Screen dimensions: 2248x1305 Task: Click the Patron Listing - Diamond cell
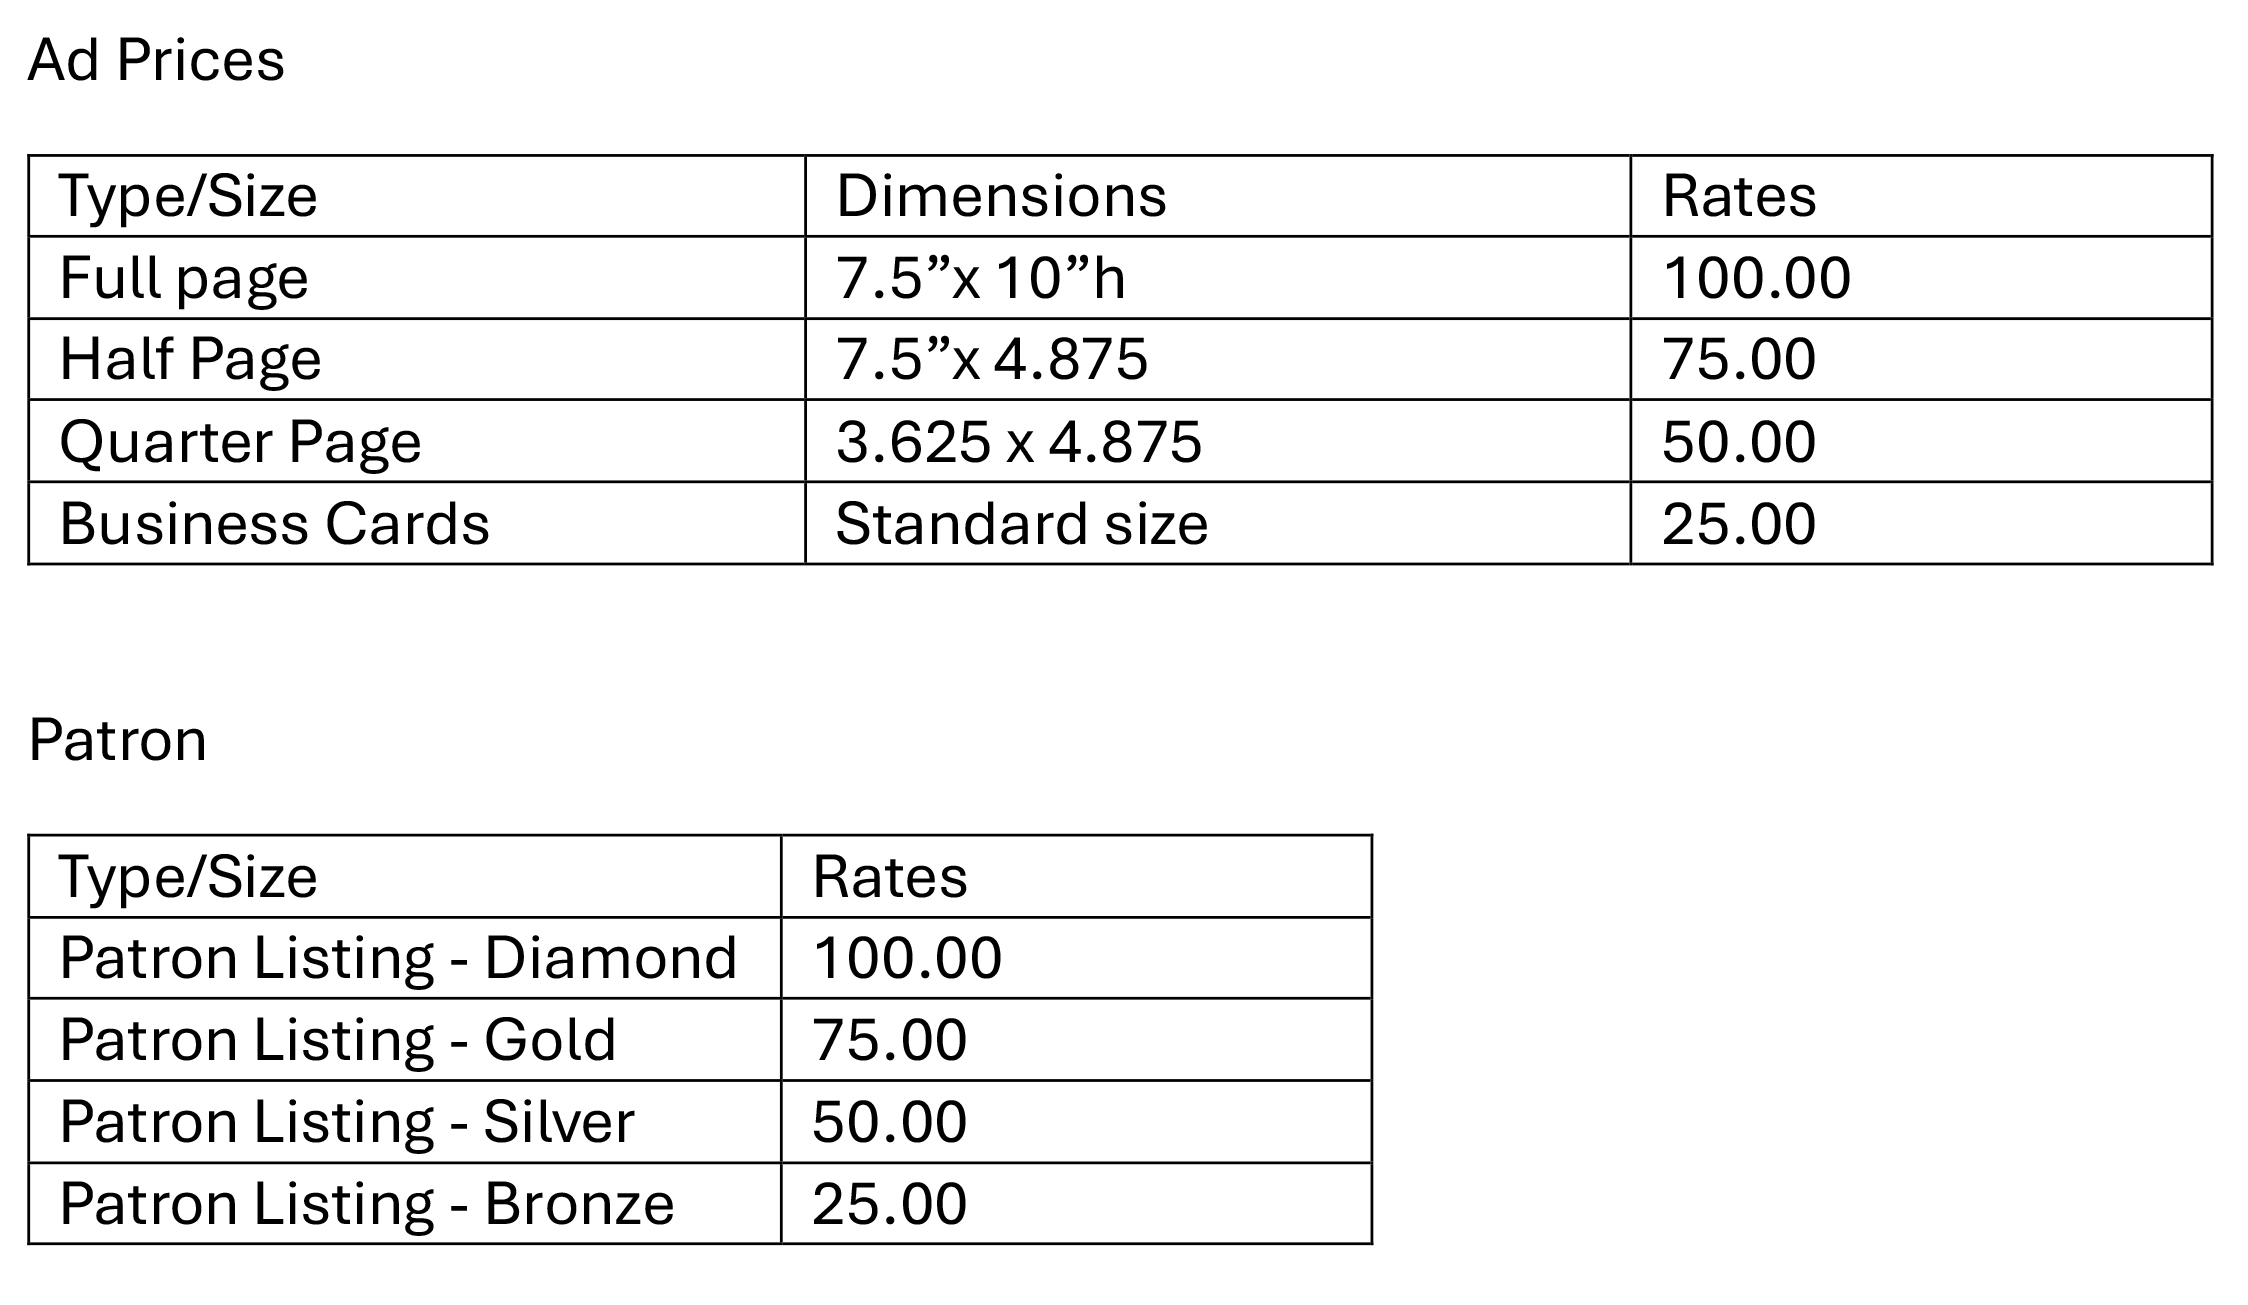coord(398,958)
